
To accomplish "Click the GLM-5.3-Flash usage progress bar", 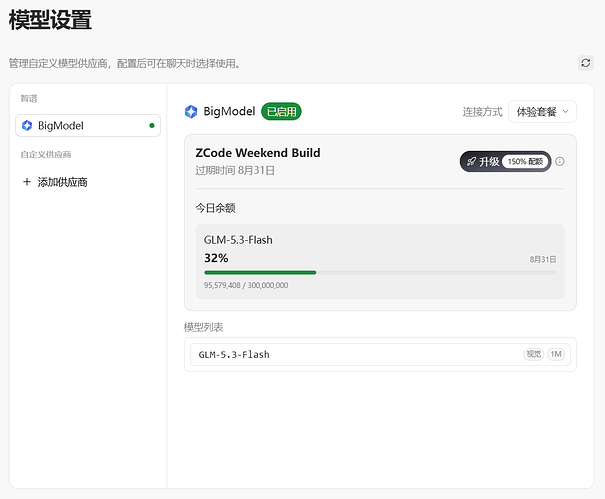I will pos(380,272).
